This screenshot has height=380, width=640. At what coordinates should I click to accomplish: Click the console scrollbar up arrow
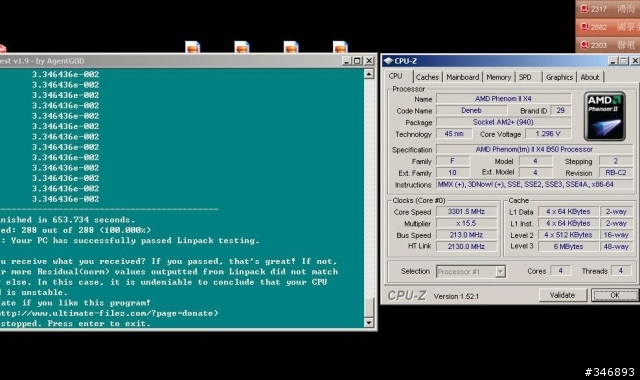click(369, 74)
